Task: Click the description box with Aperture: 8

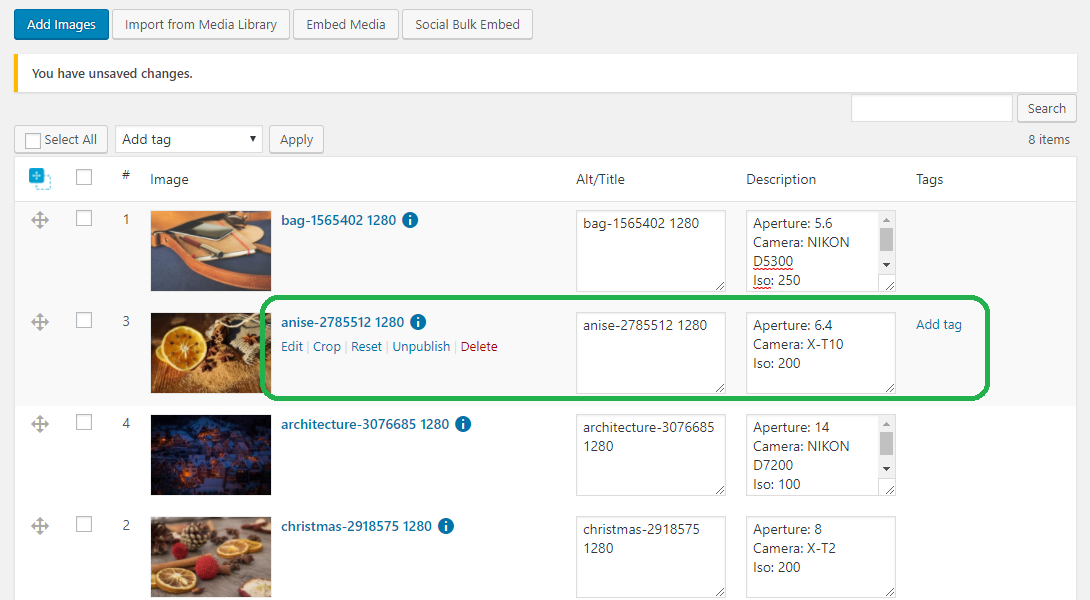Action: click(x=820, y=557)
